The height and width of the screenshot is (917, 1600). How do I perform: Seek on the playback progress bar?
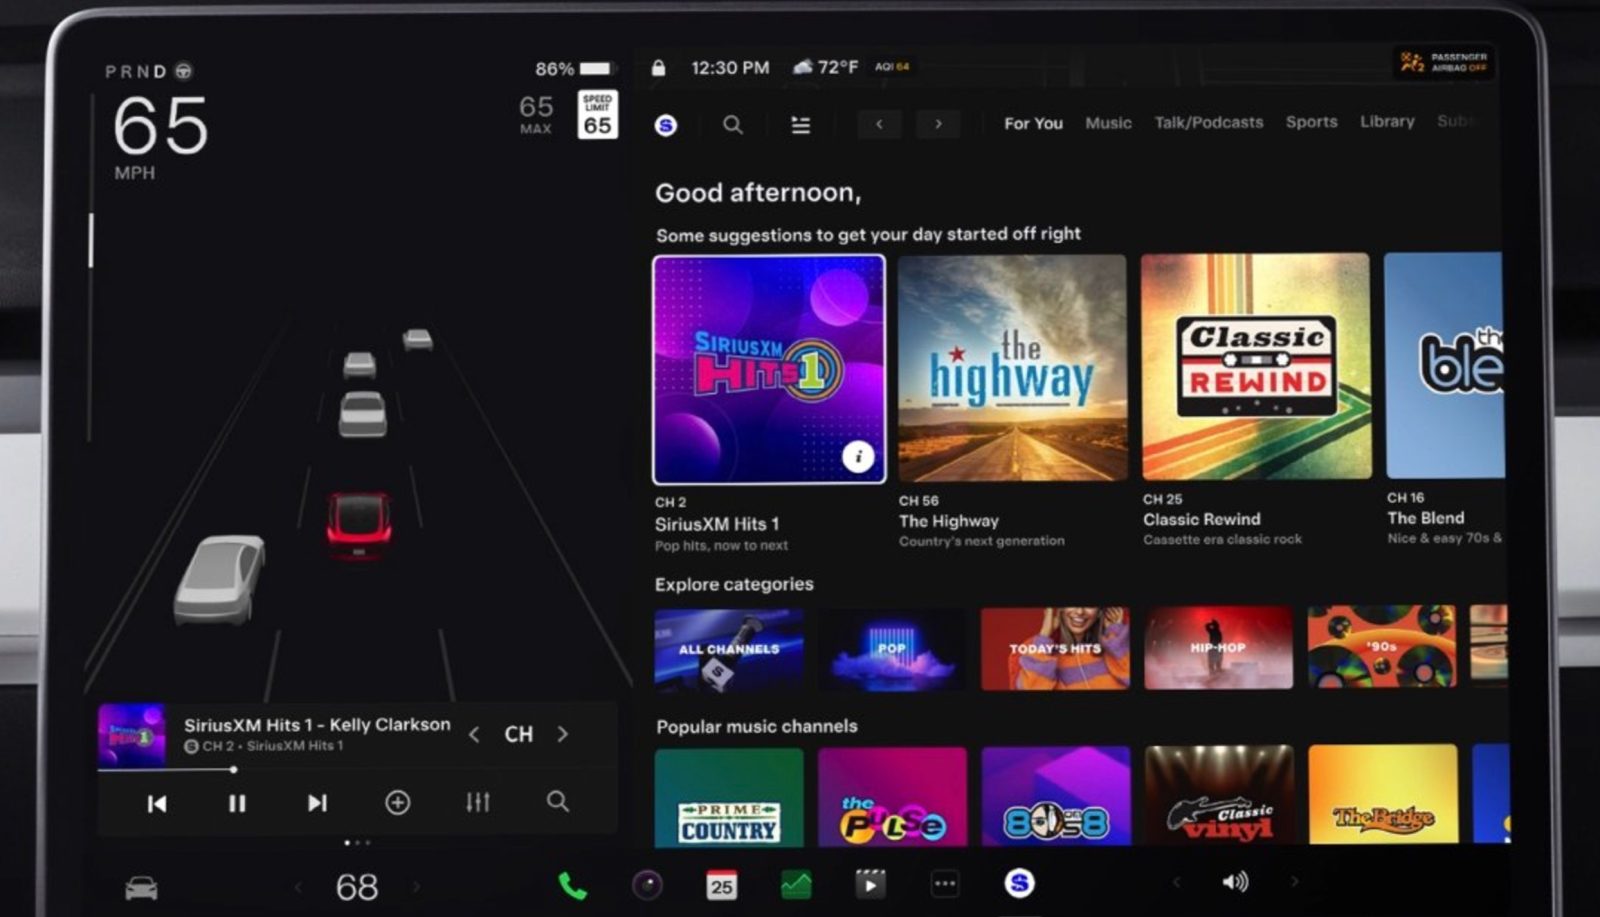pos(356,770)
